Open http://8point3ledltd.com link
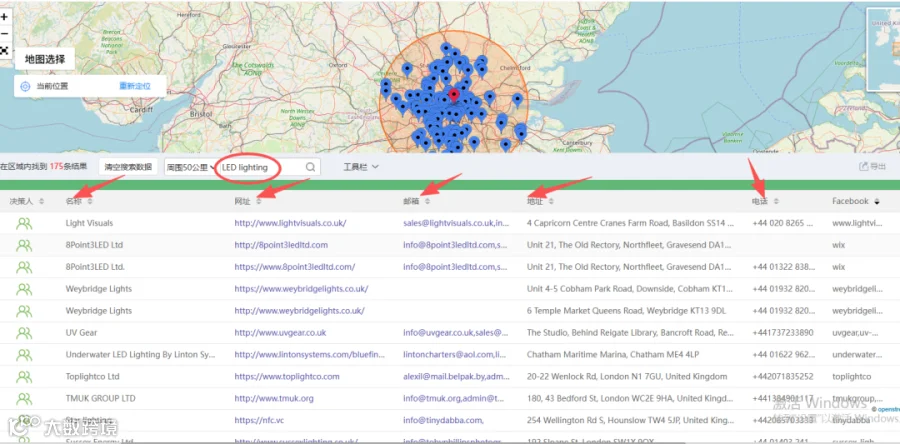This screenshot has height=444, width=900. click(x=281, y=245)
